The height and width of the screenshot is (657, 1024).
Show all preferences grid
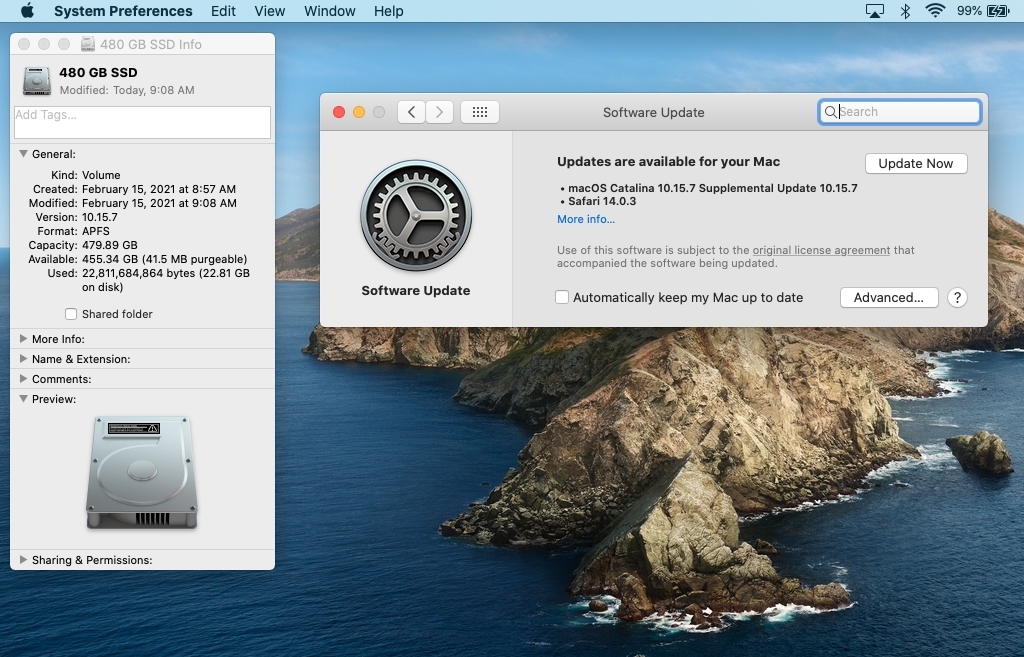[480, 112]
